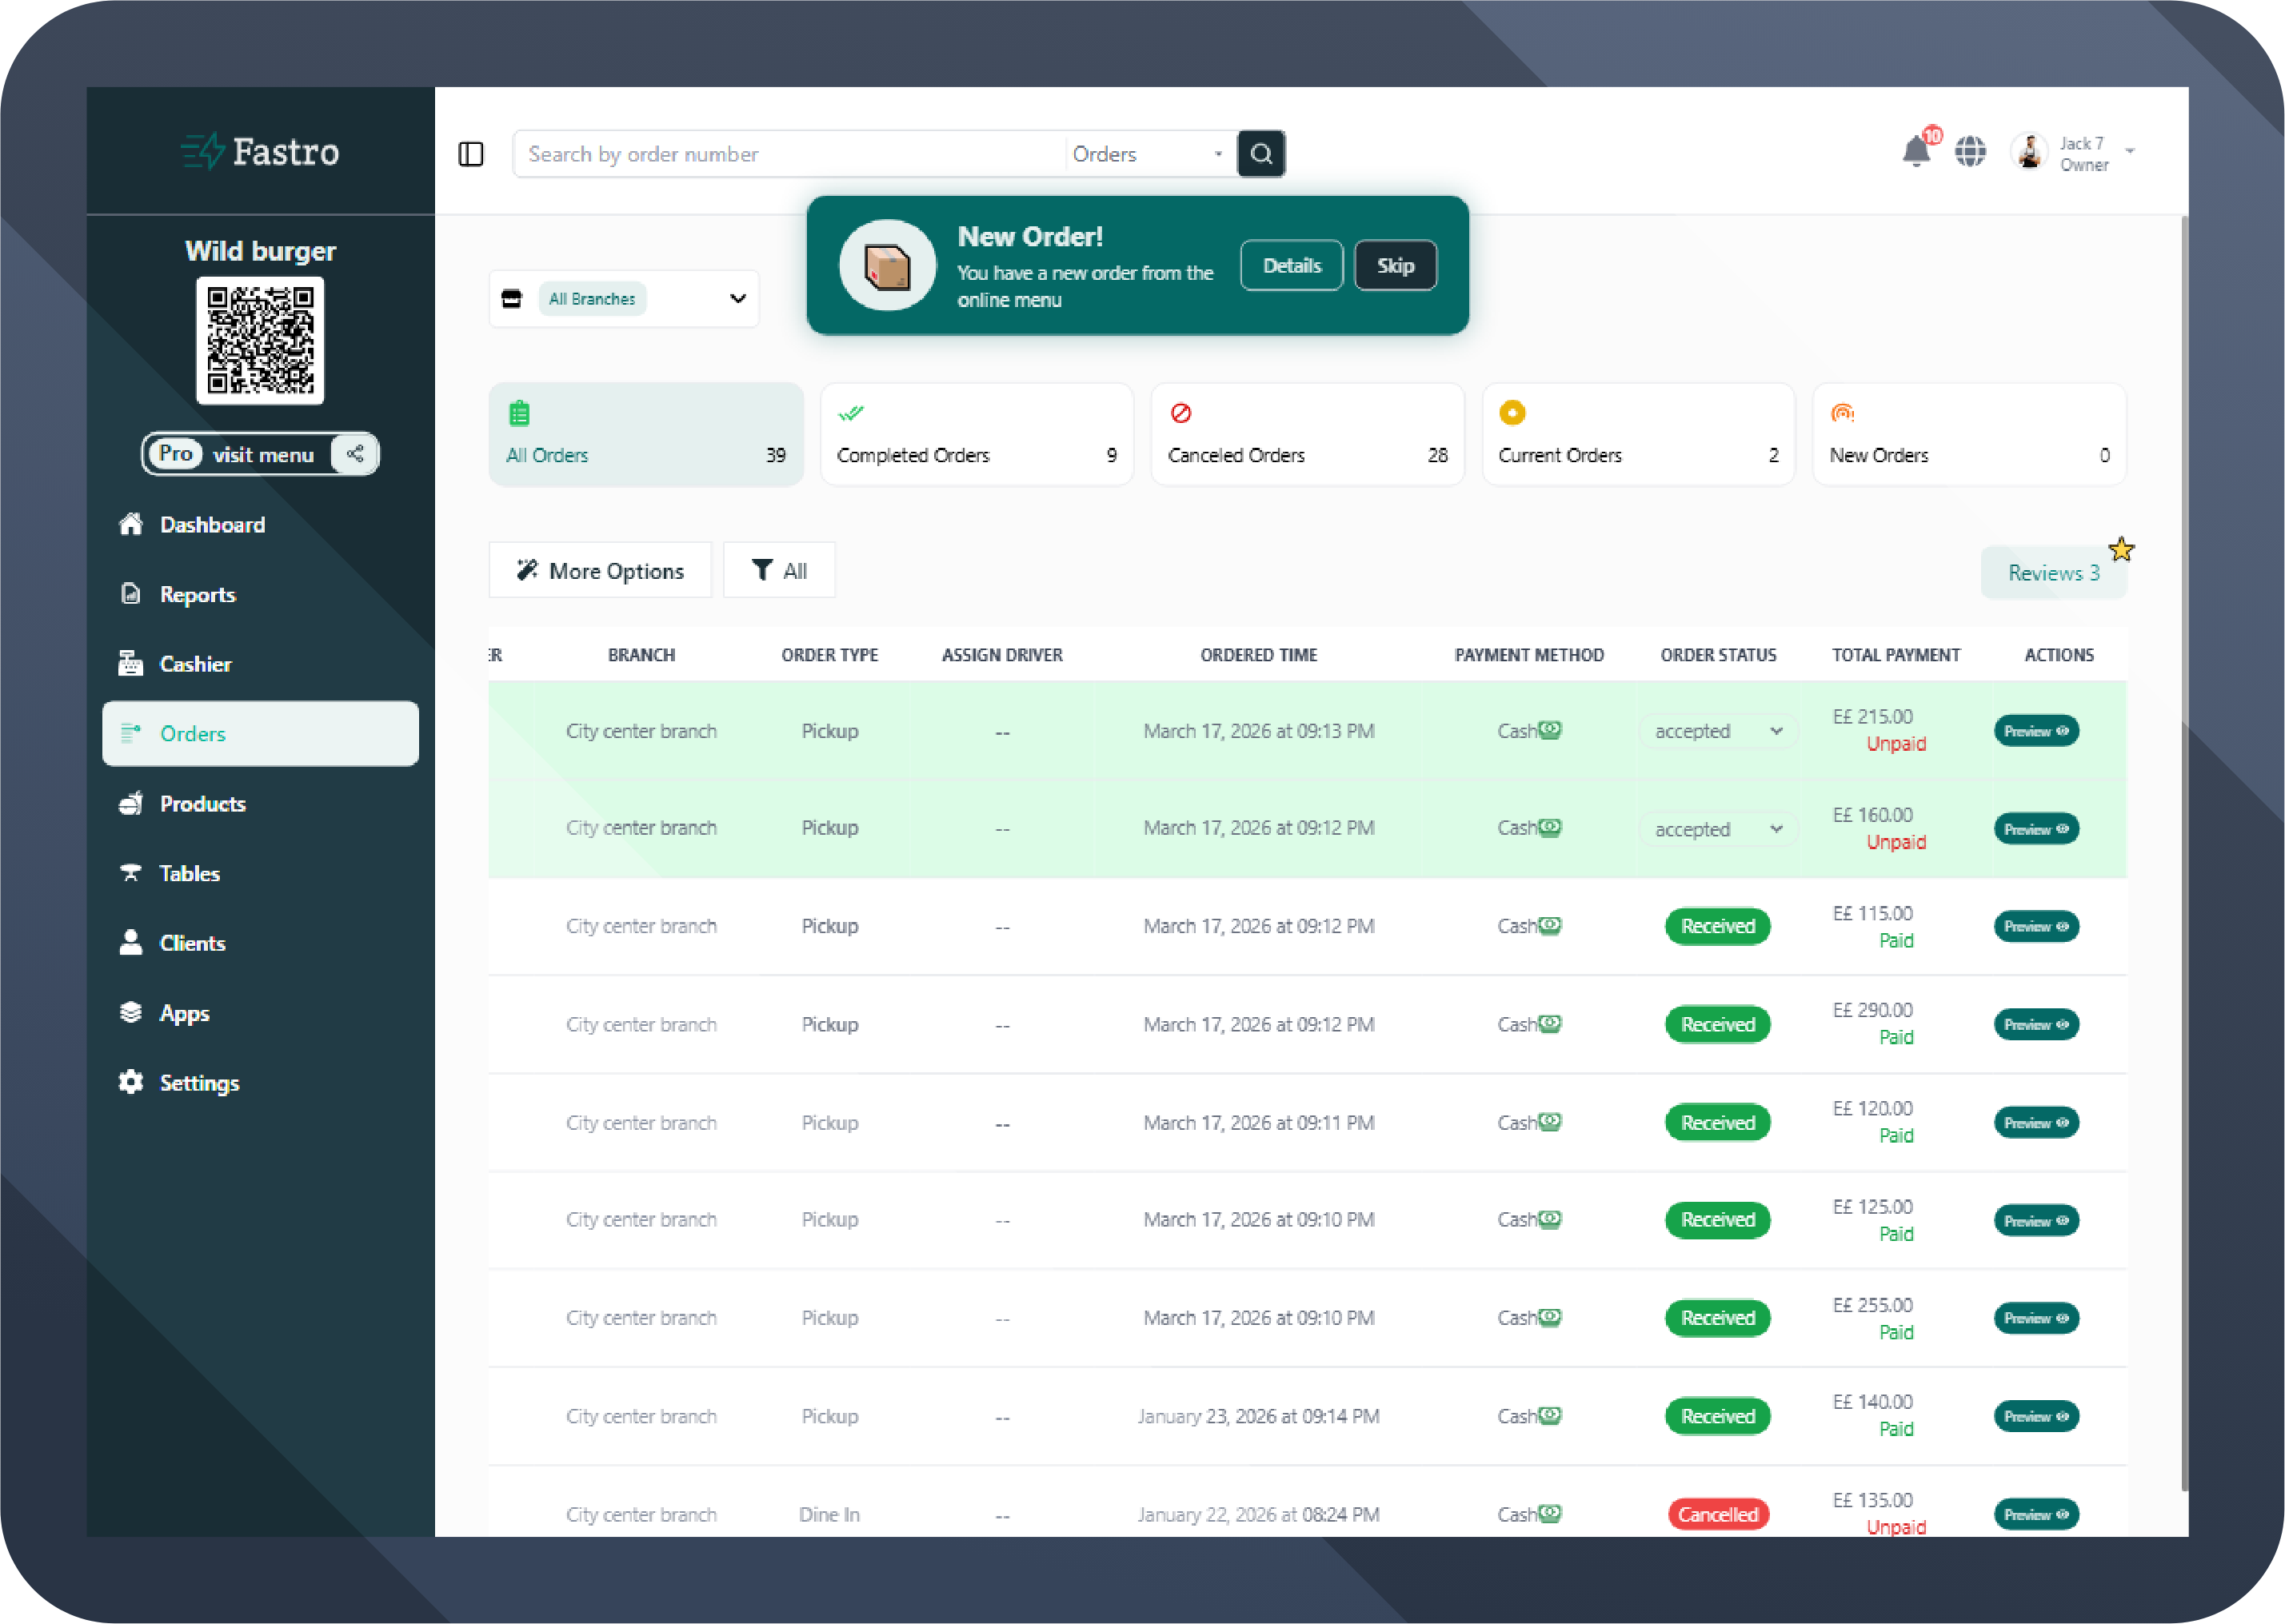The width and height of the screenshot is (2285, 1624).
Task: Select the Canceled Orders card
Action: click(1308, 435)
